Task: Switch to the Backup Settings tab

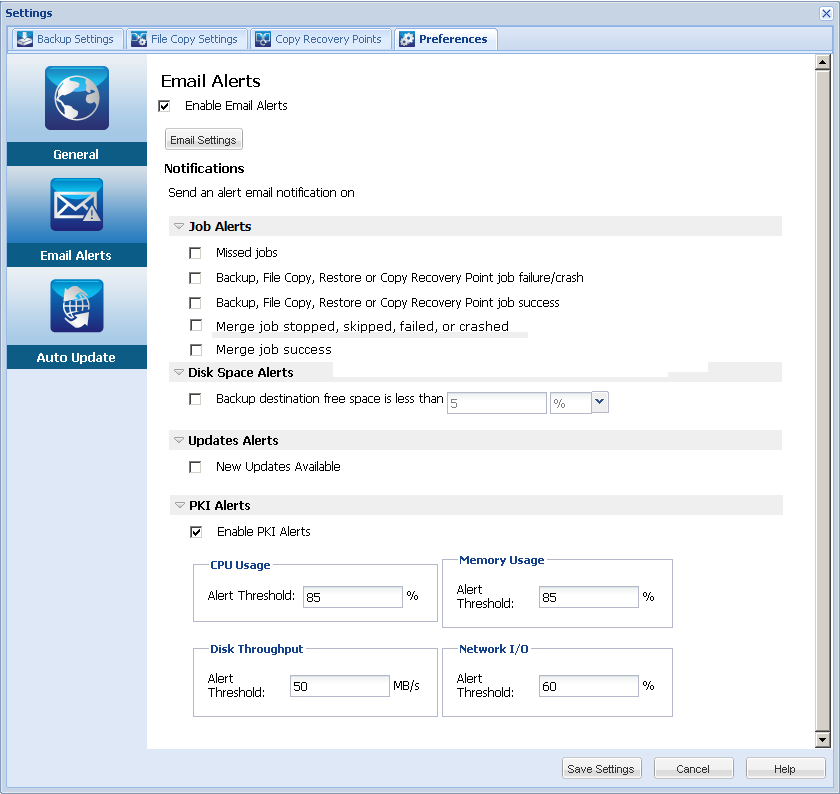Action: [66, 38]
